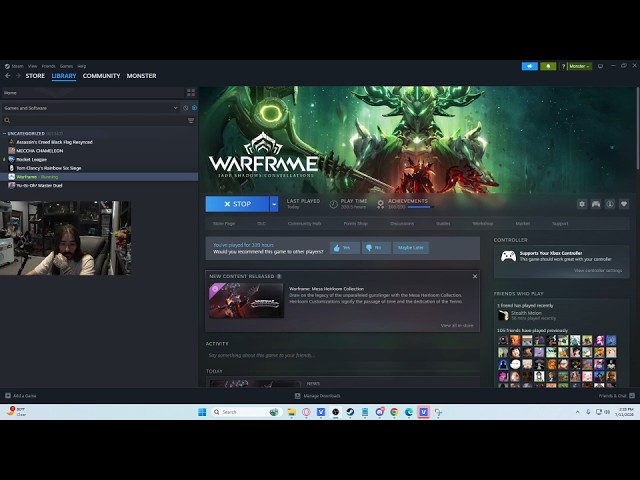Open the Monster account dropdown
The height and width of the screenshot is (480, 640).
pos(579,66)
